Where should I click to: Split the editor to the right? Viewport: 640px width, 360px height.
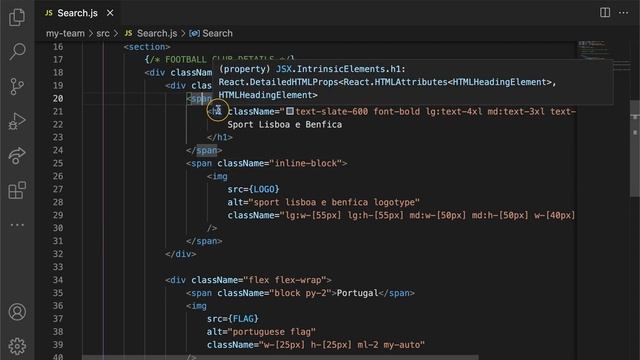coord(605,13)
